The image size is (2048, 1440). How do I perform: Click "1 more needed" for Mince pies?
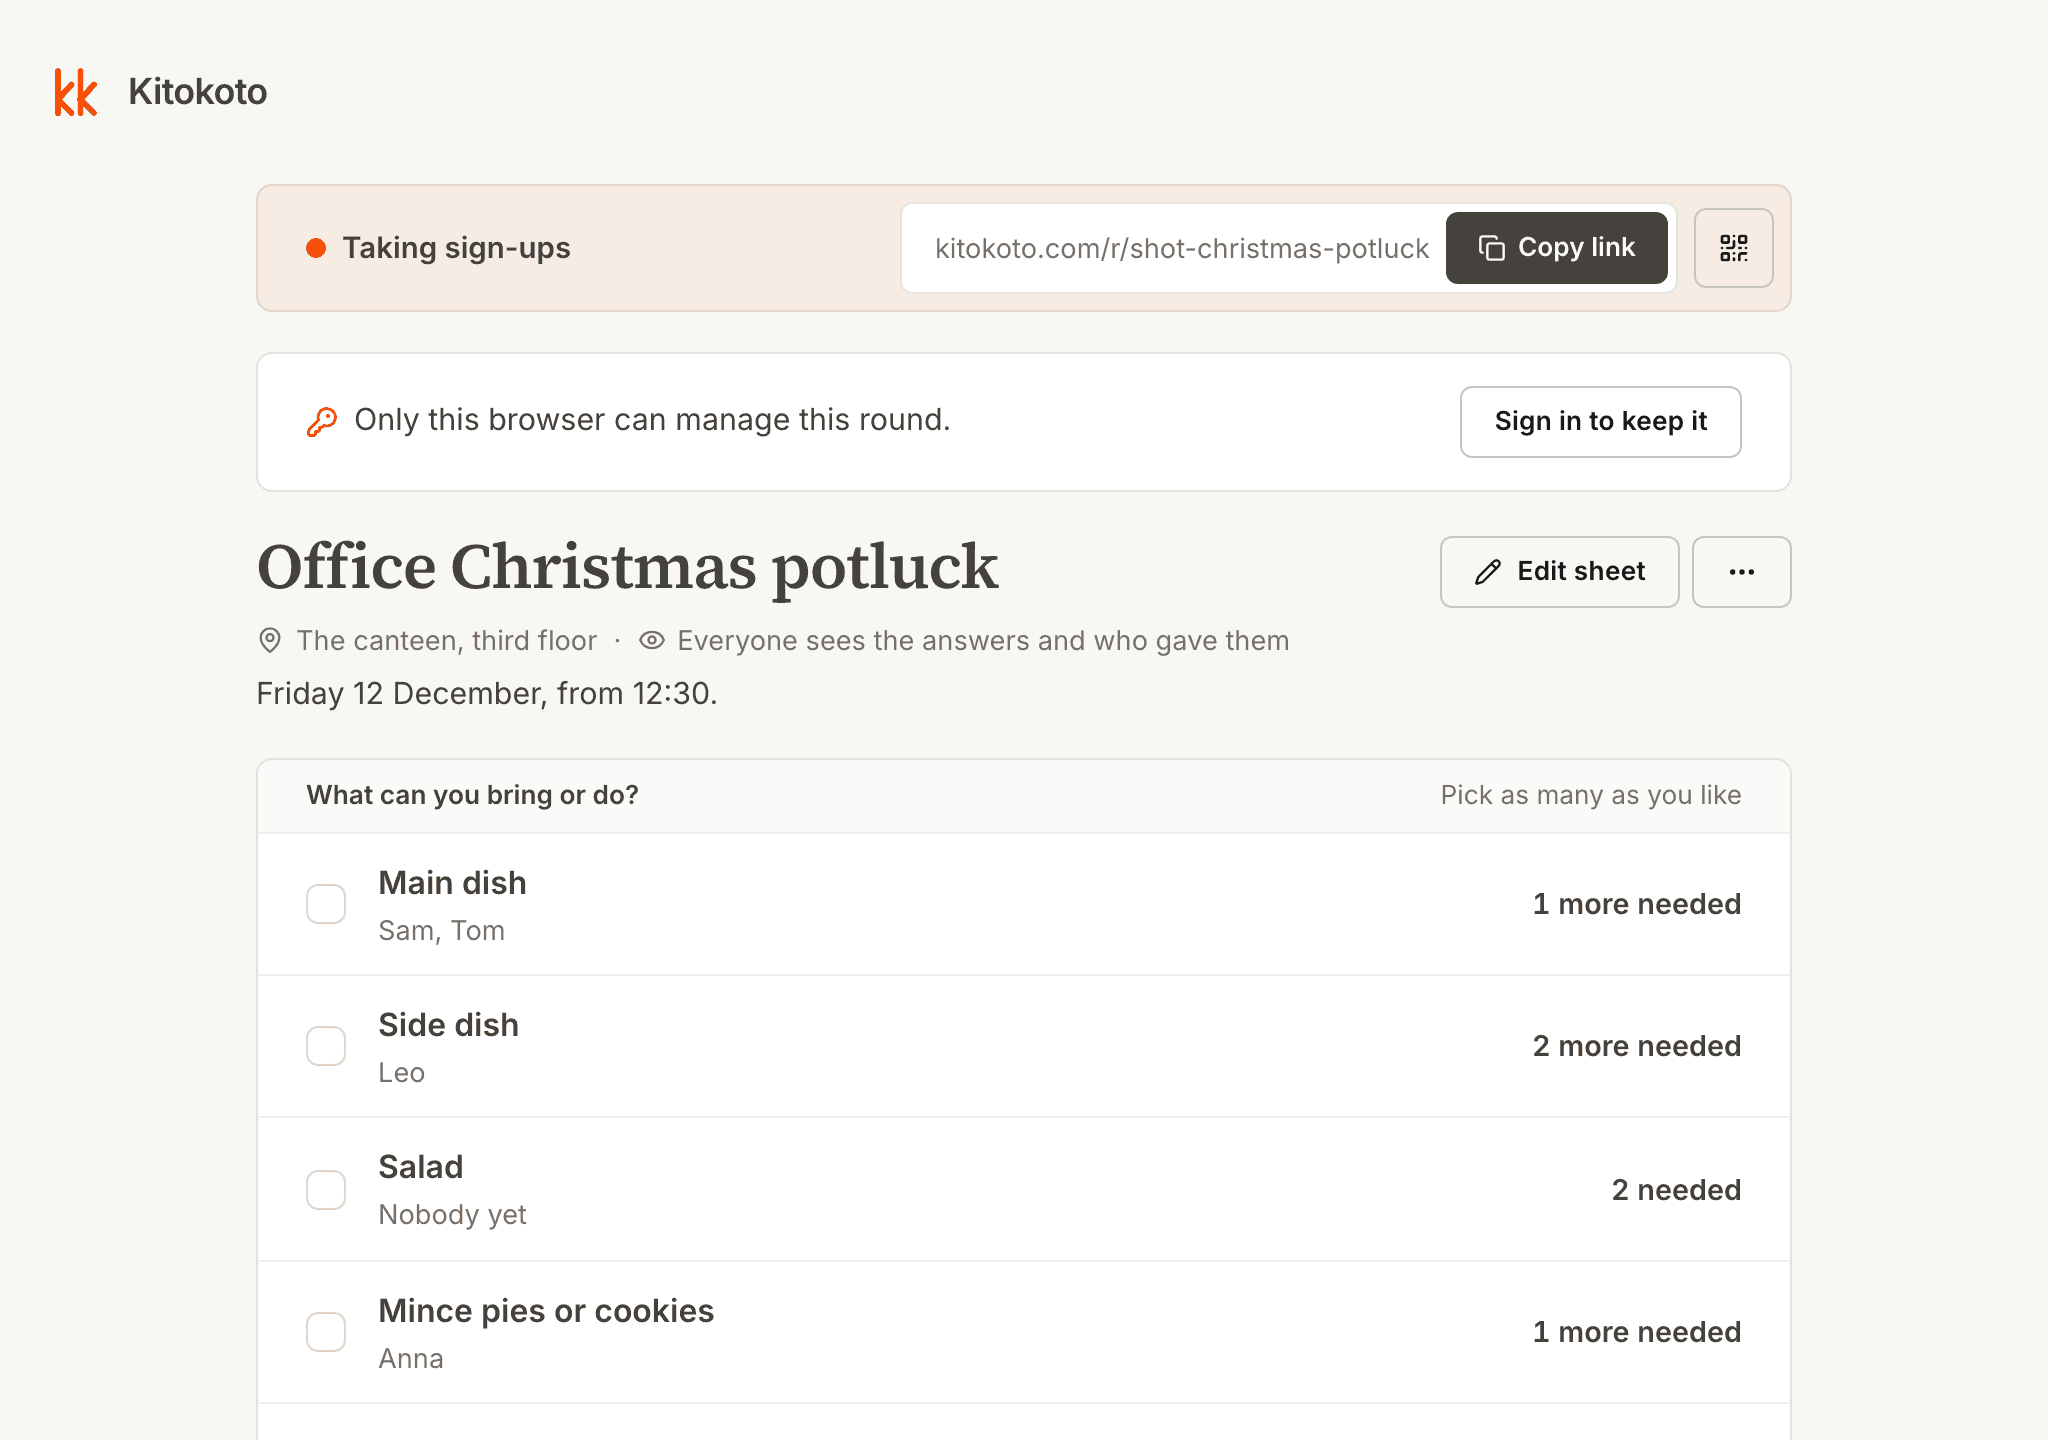[1636, 1332]
